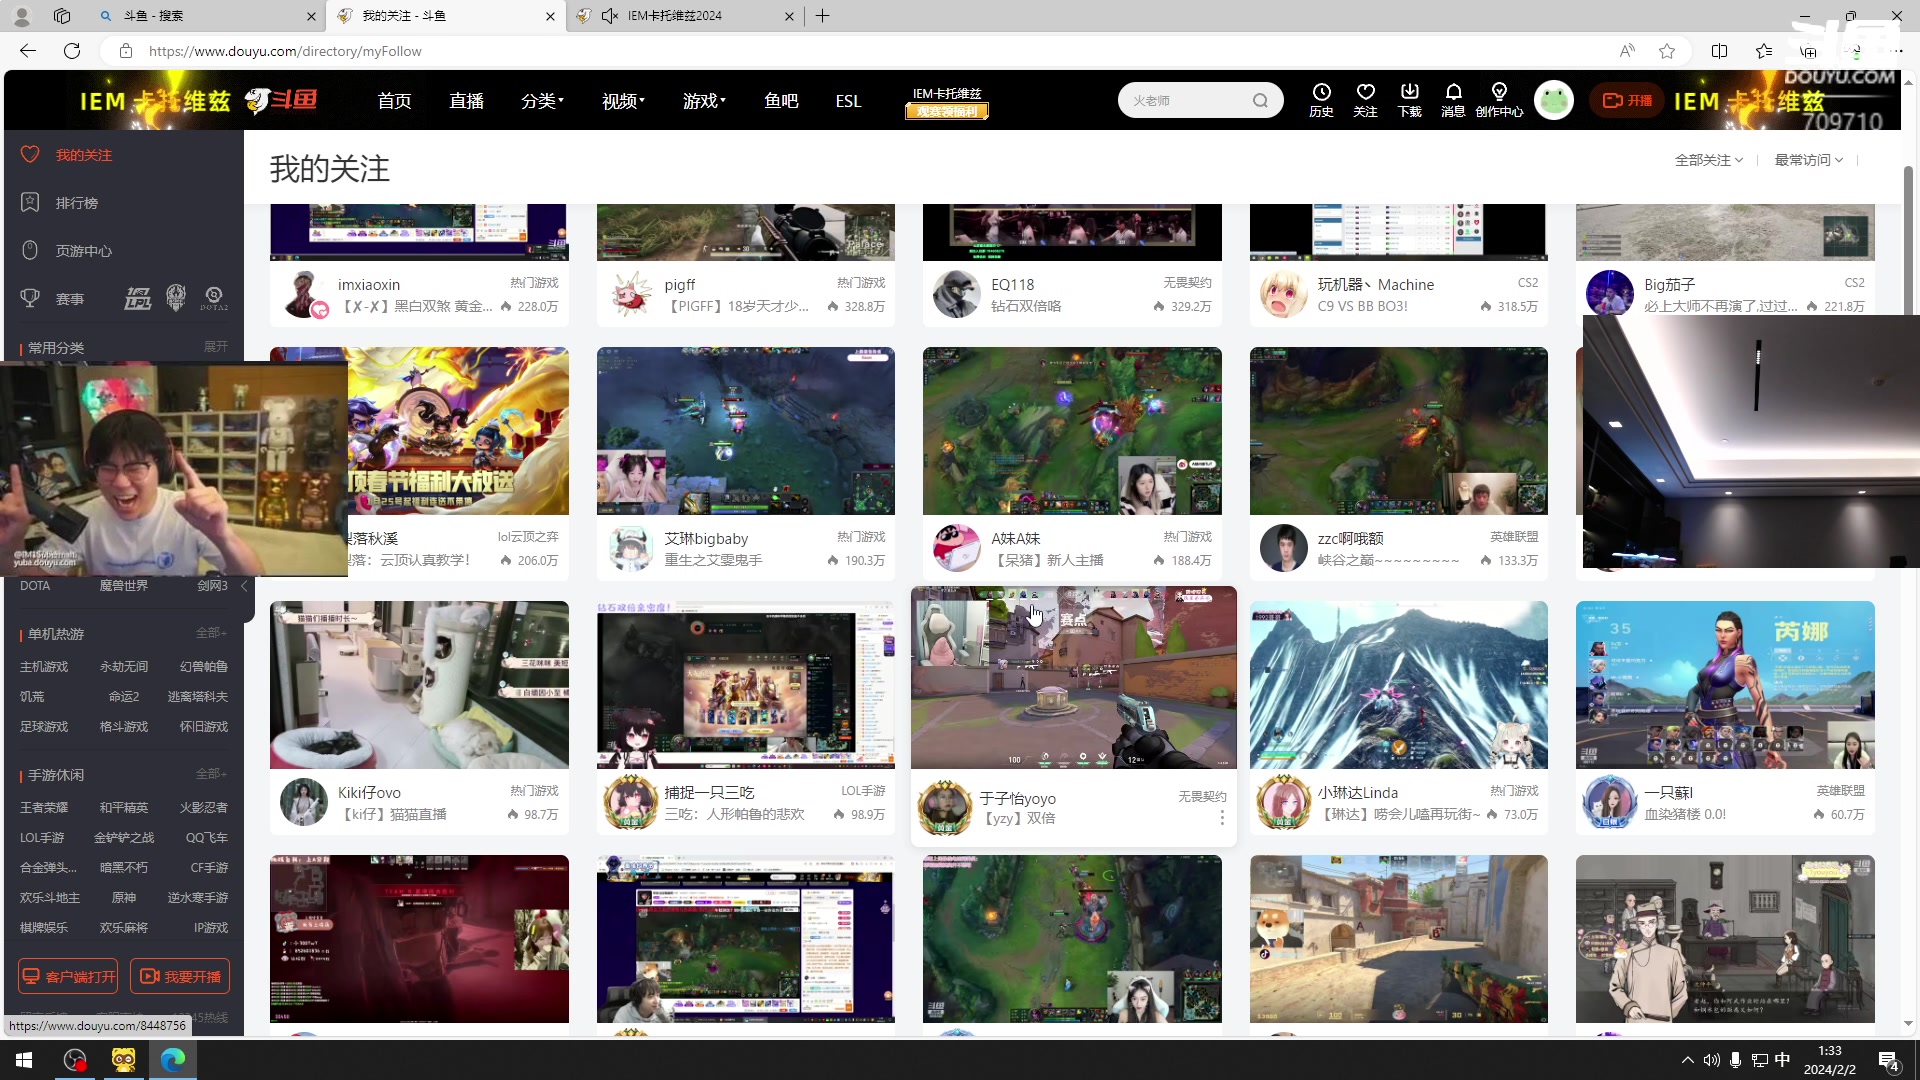Click the three-dot menu on 于子怡yoyo card
Viewport: 1920px width, 1080px height.
click(1222, 818)
